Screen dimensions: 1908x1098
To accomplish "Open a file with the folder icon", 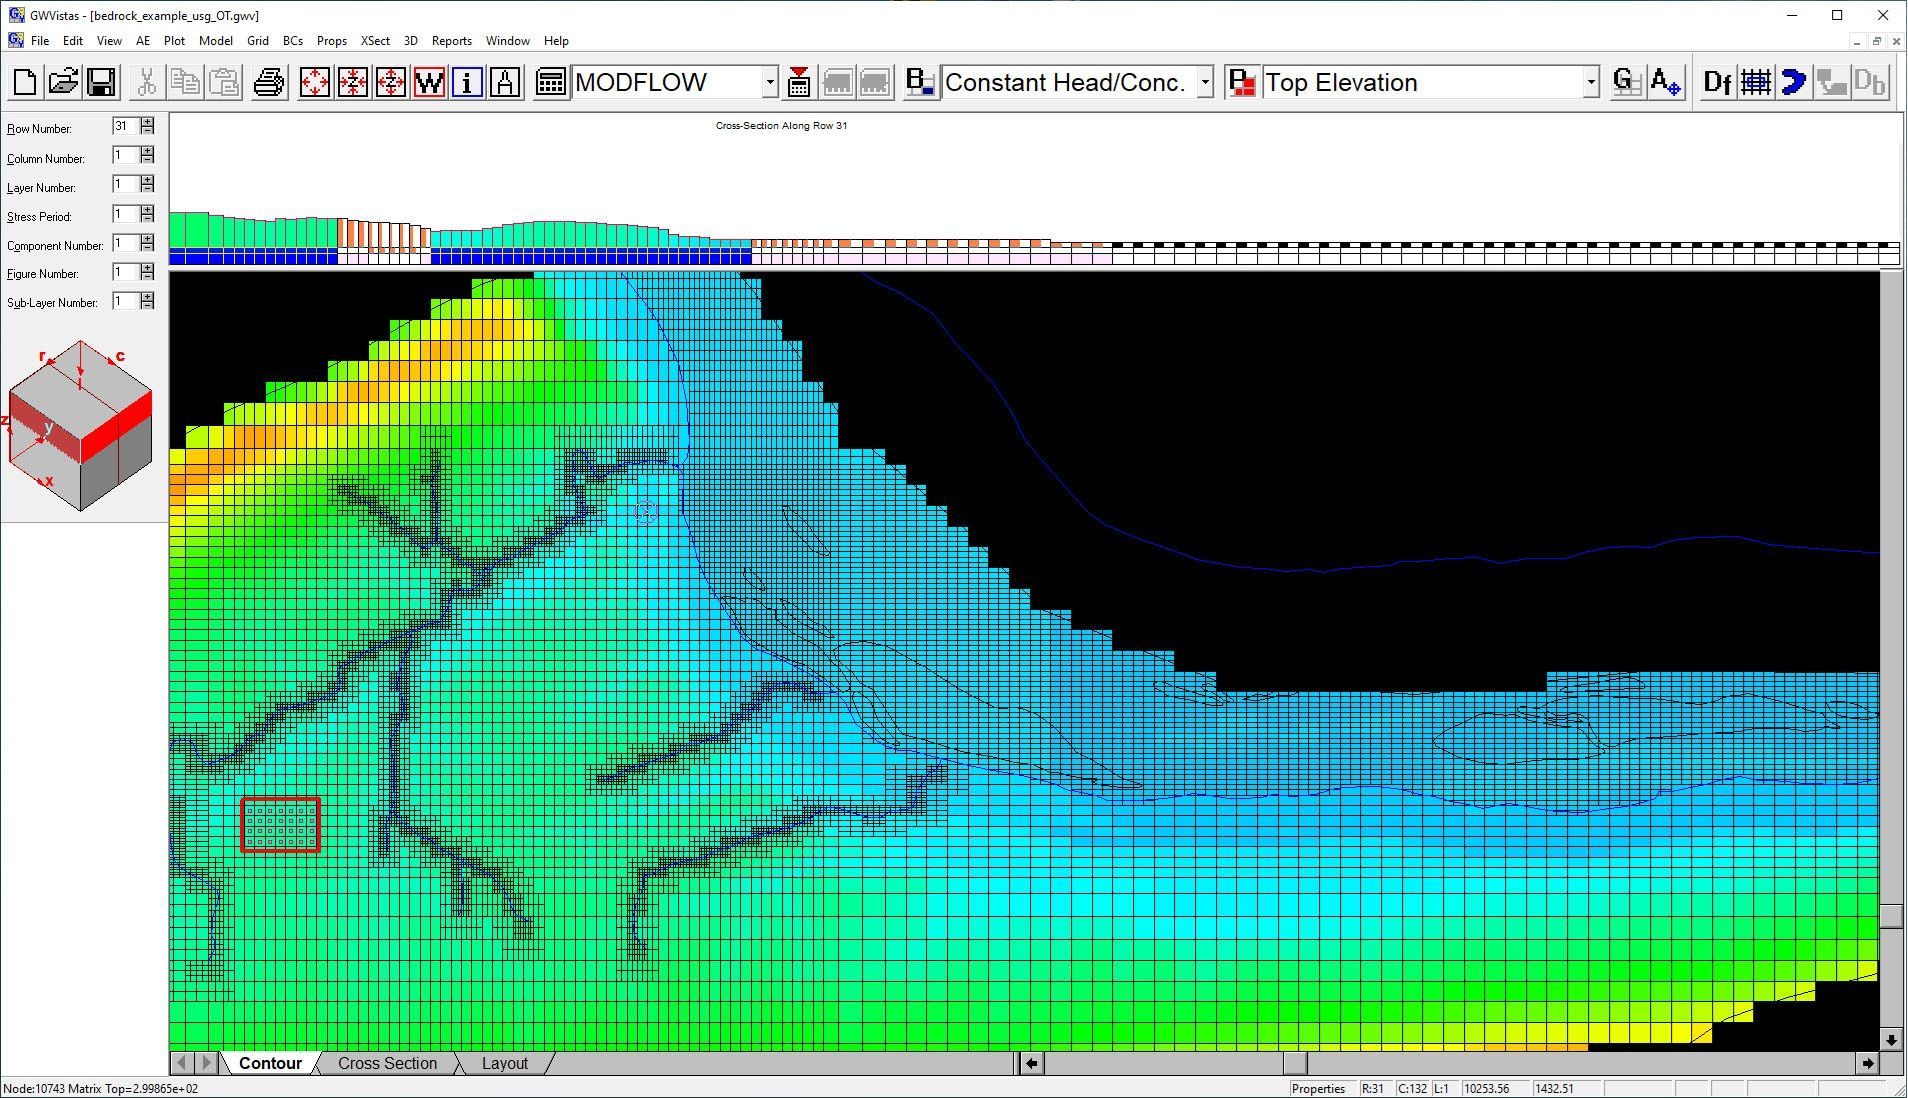I will (63, 82).
